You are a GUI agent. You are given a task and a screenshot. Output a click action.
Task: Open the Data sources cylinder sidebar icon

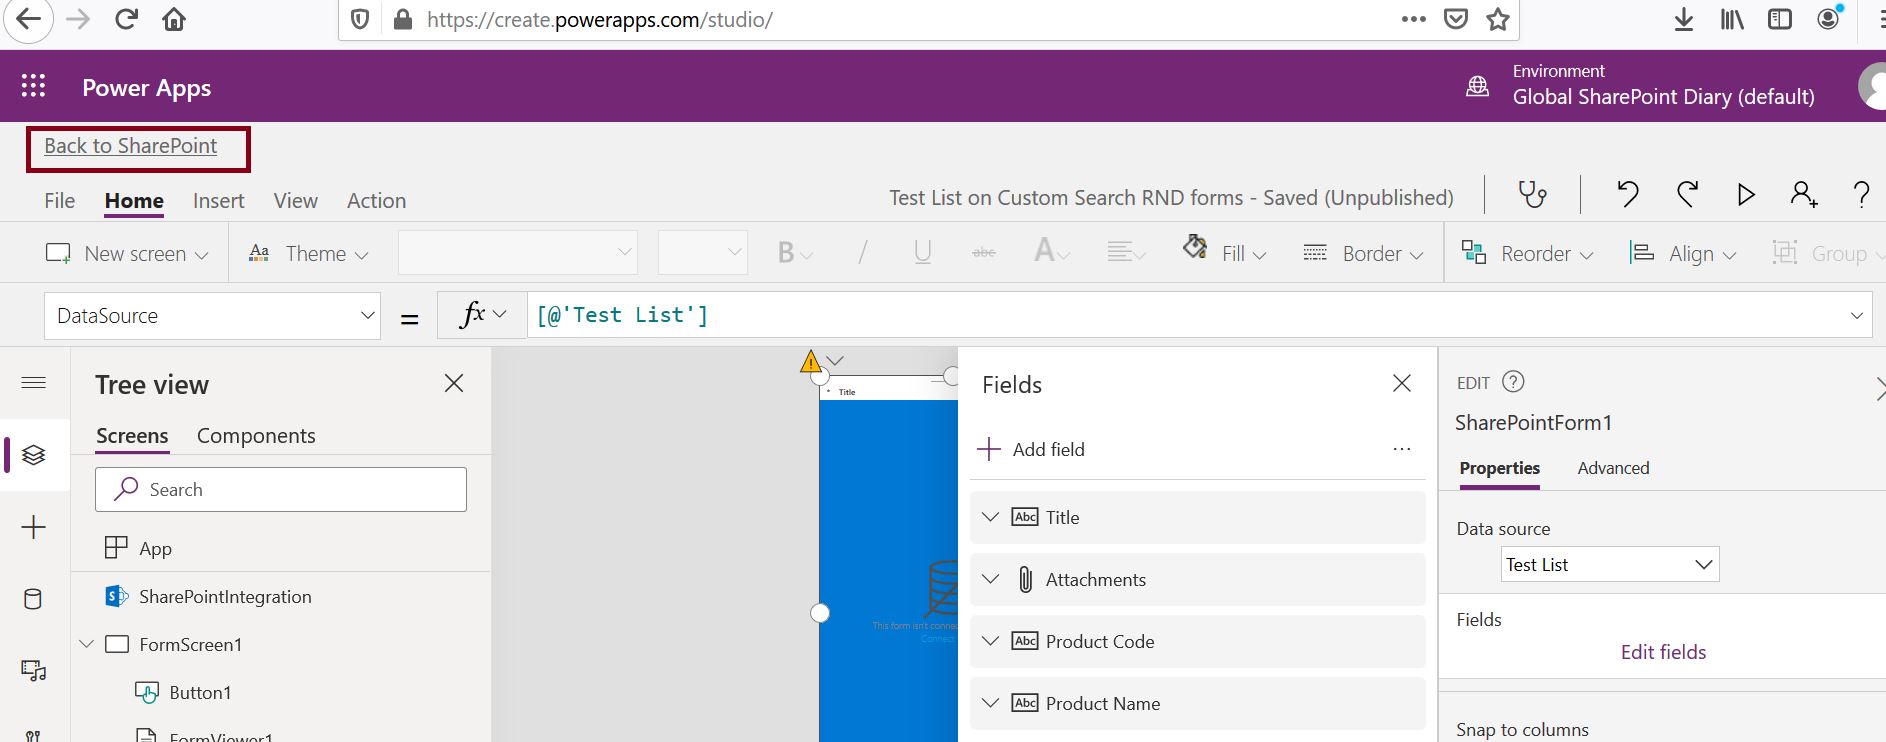[x=33, y=599]
